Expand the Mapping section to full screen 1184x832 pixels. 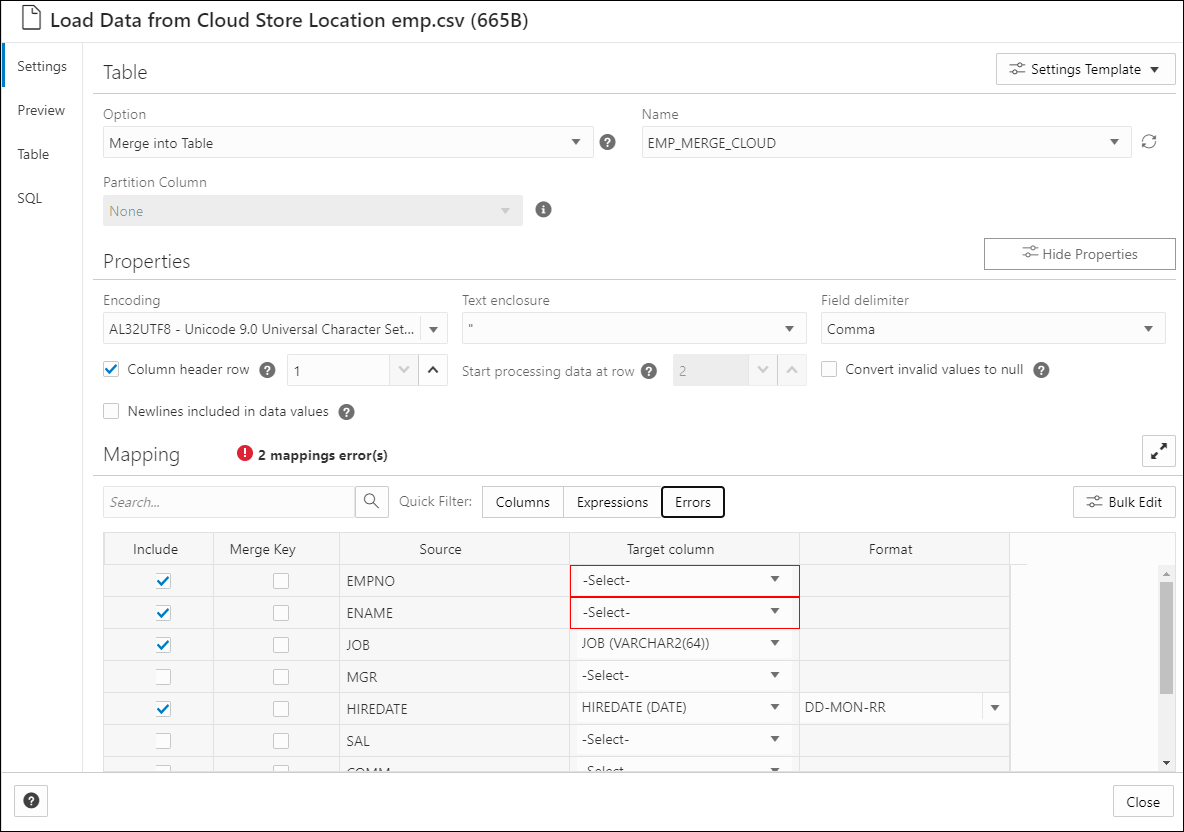(1158, 451)
